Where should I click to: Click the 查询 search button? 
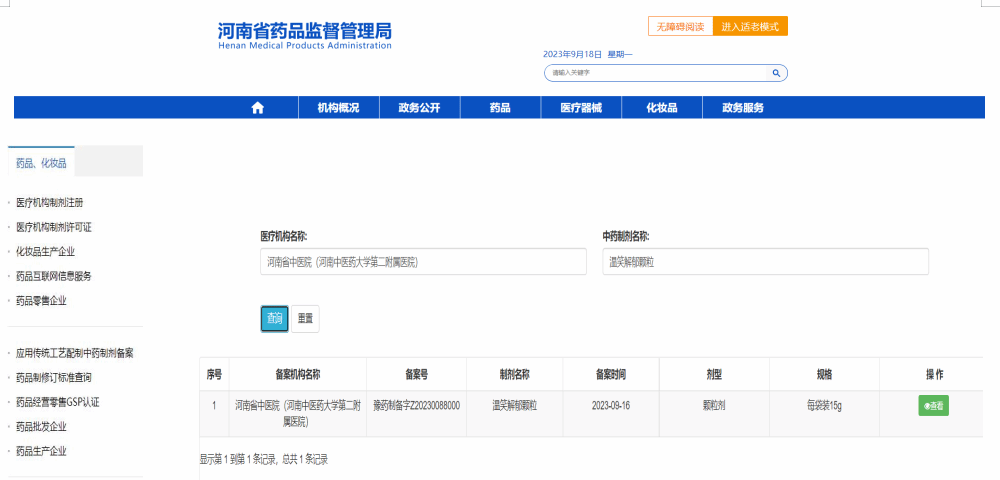click(x=274, y=318)
